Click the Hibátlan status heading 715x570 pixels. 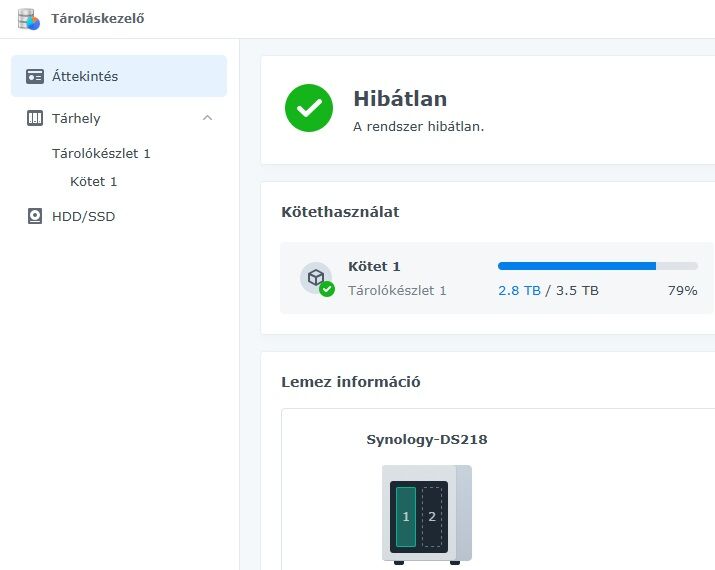pyautogui.click(x=400, y=99)
